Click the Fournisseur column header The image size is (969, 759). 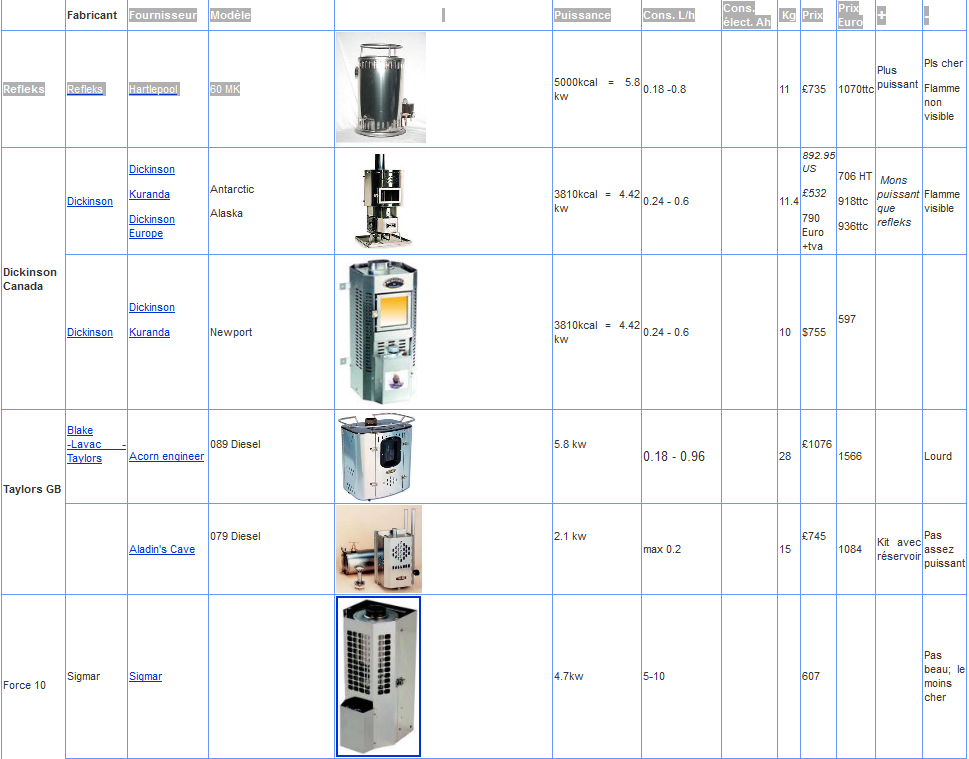[x=163, y=15]
